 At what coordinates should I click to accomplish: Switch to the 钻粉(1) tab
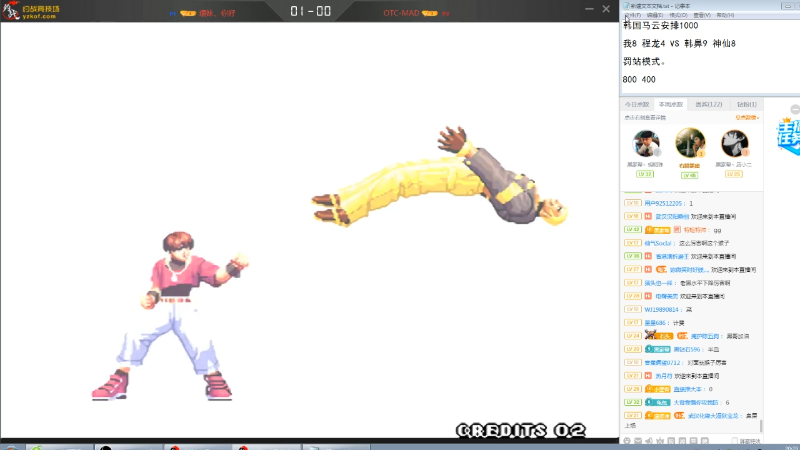746,104
